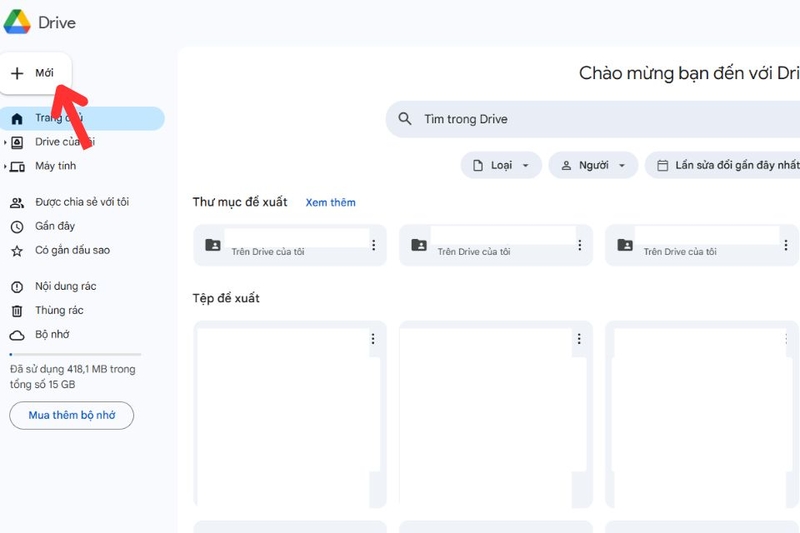Click the shared-with-me people icon
The height and width of the screenshot is (533, 800).
point(17,203)
